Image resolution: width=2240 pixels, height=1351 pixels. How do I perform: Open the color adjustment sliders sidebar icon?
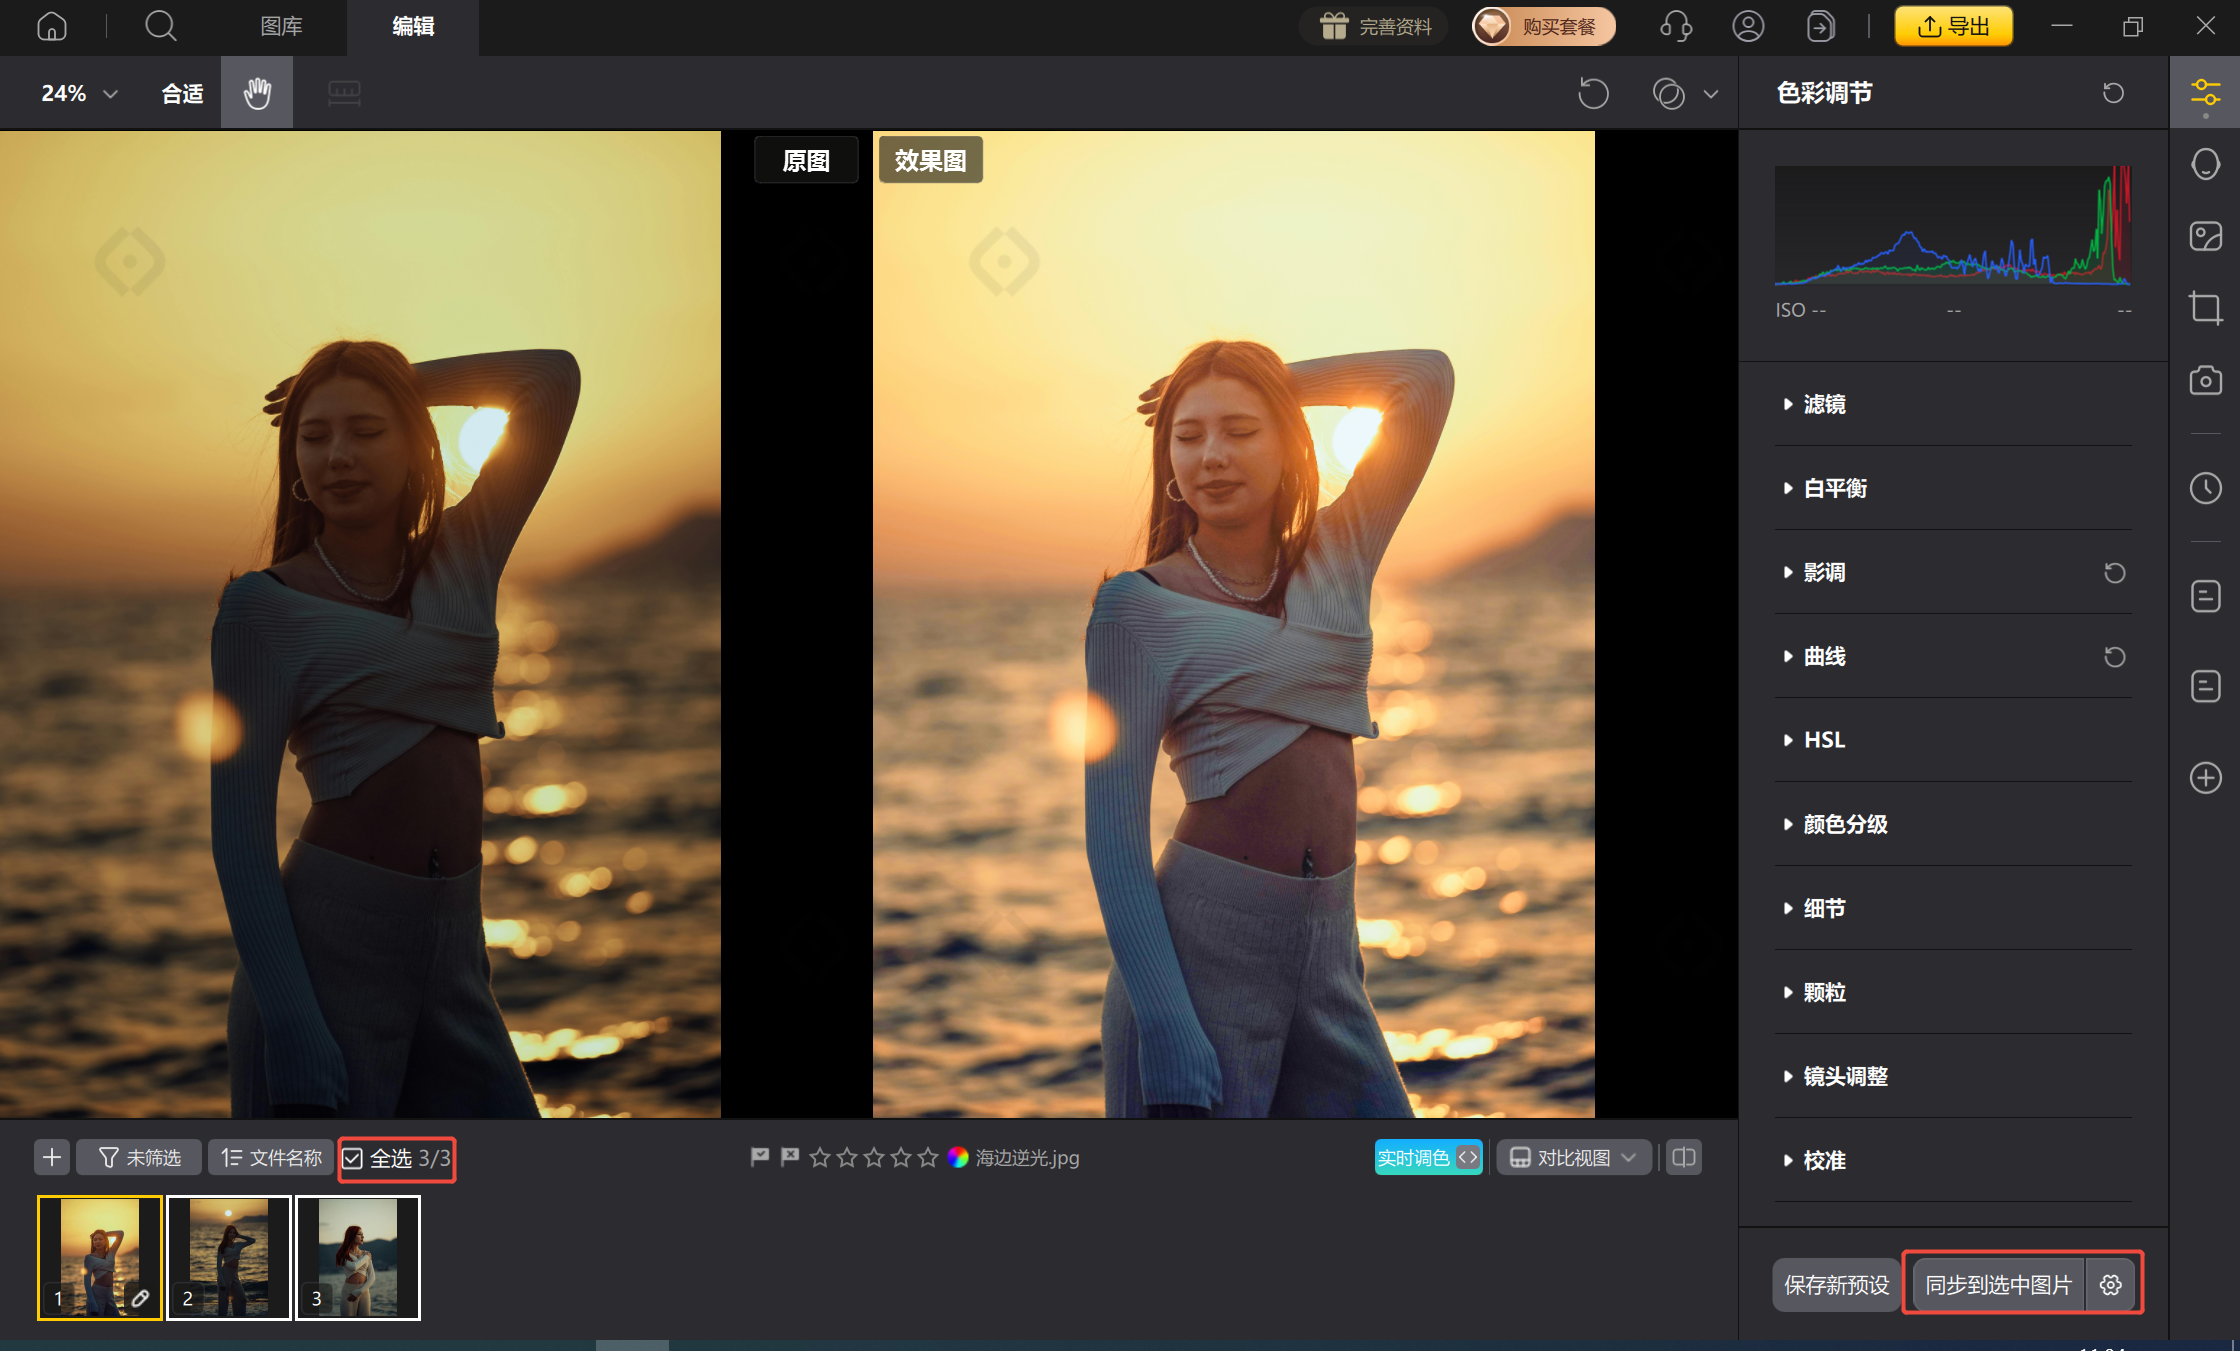tap(2205, 93)
